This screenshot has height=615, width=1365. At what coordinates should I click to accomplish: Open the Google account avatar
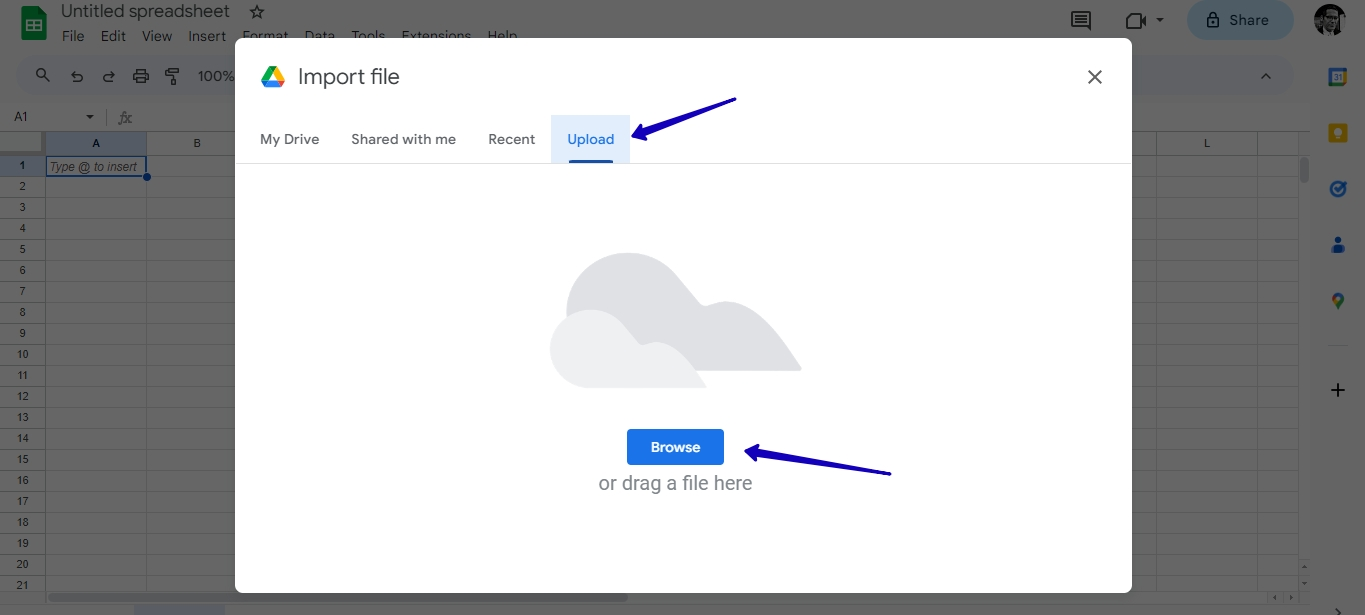coord(1330,20)
